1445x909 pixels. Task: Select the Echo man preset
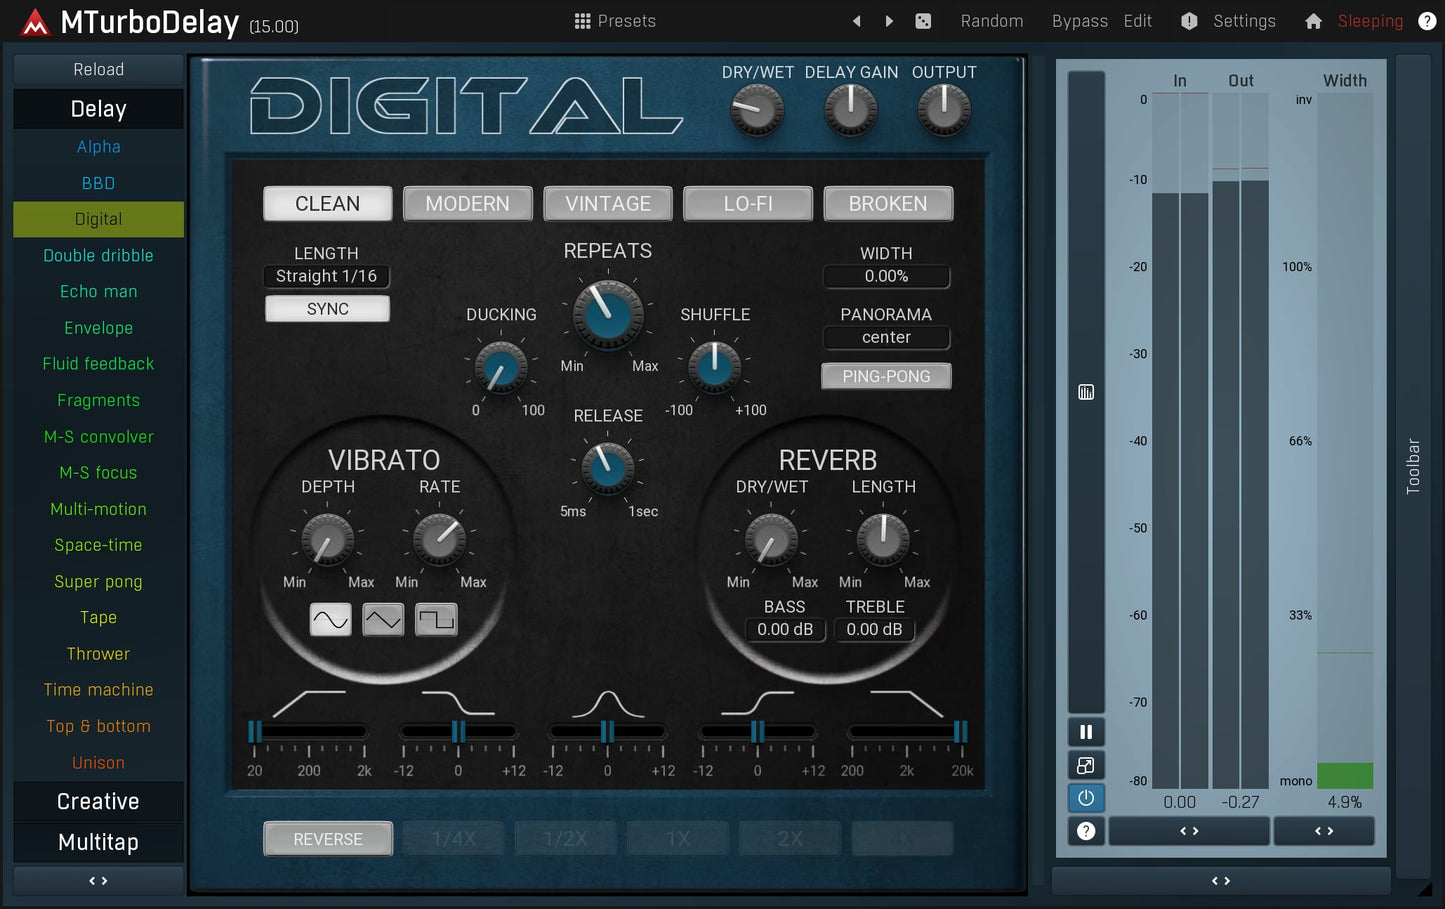point(97,291)
